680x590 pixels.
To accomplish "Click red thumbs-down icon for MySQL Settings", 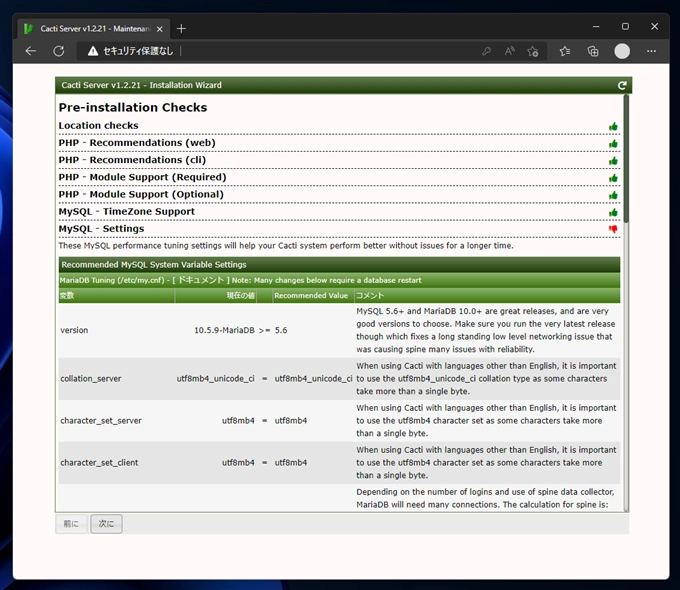I will [613, 229].
